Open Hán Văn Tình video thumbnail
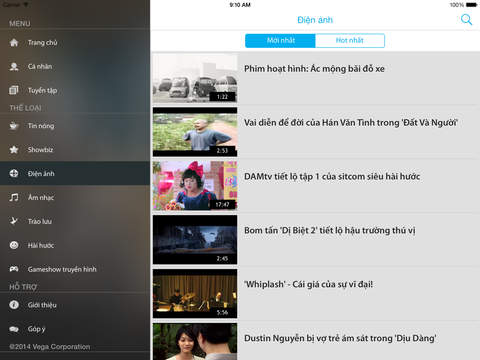 pos(195,132)
